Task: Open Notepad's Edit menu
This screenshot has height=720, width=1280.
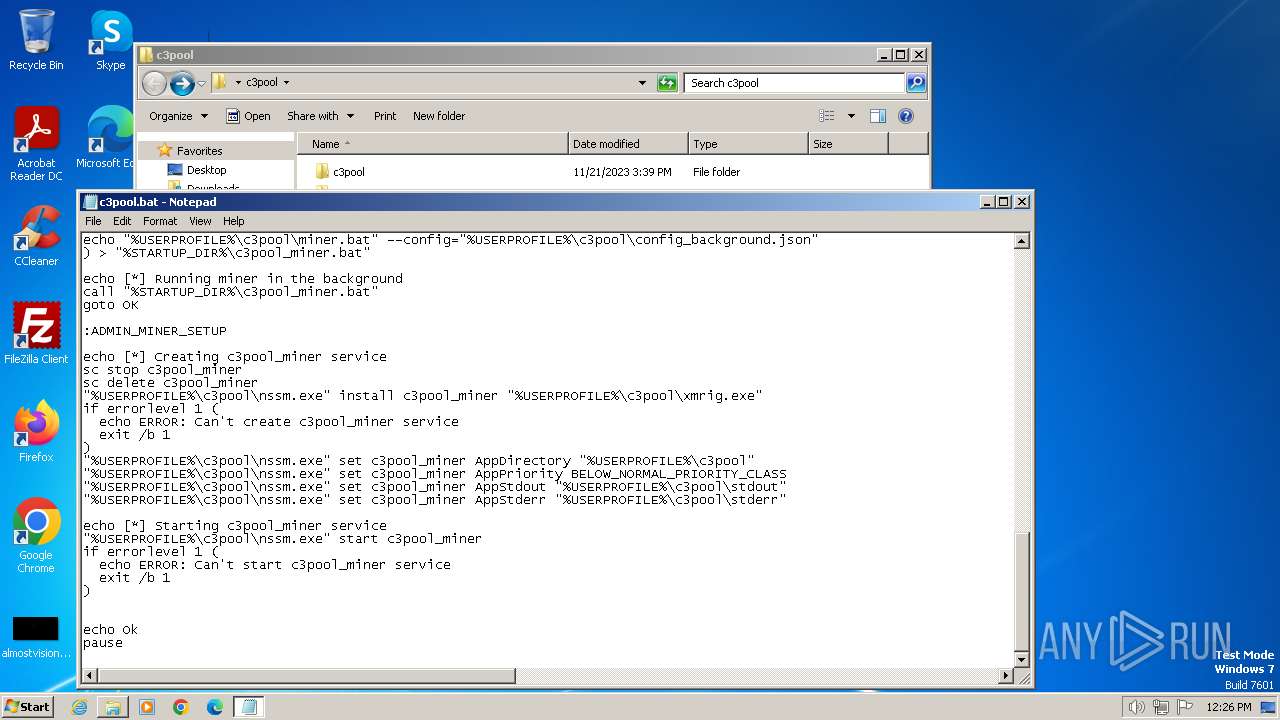Action: pos(122,221)
